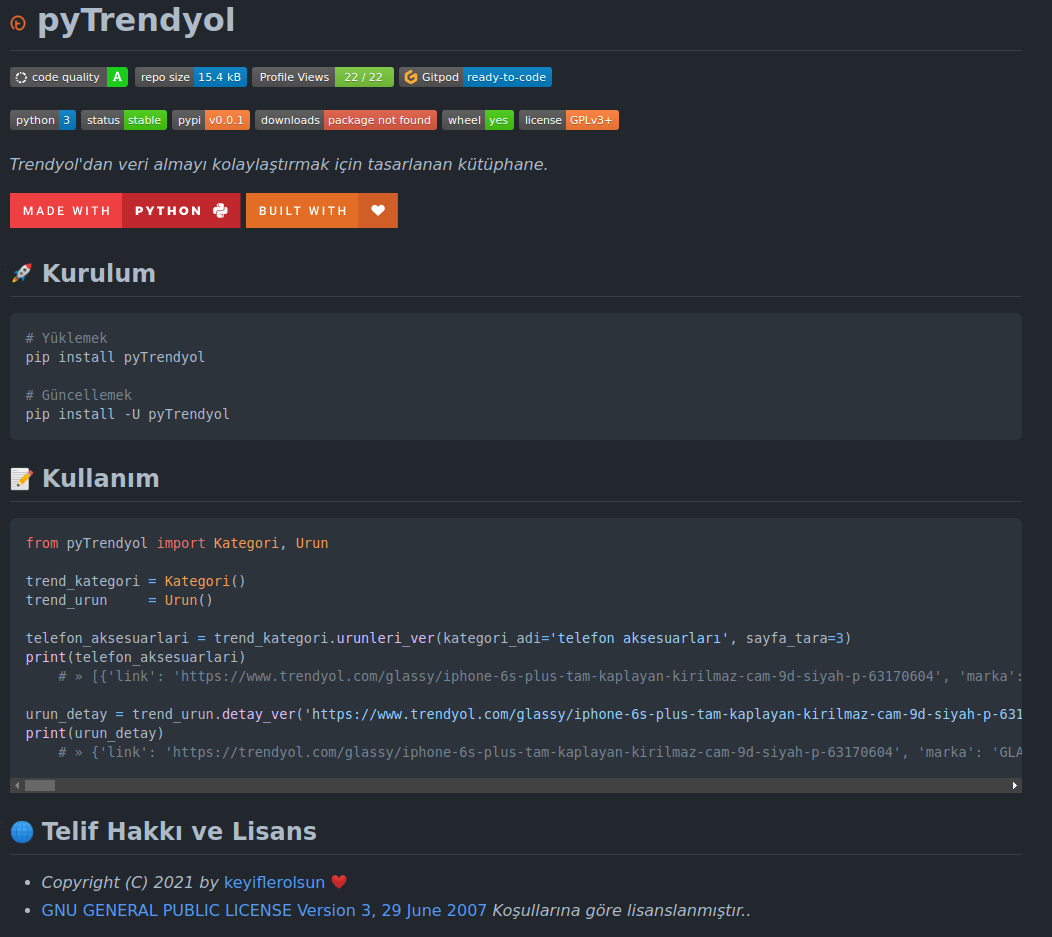Click the 'from pyTrendyol import' code line
The image size is (1052, 937).
[177, 543]
